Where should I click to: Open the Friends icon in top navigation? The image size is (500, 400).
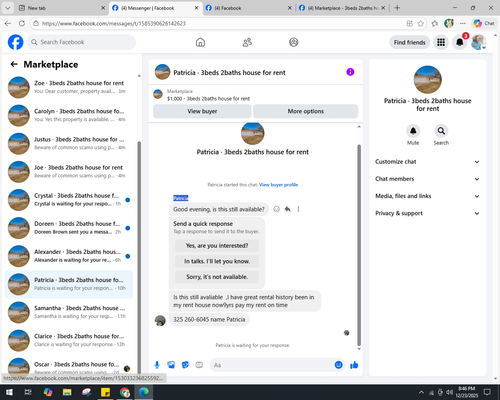coord(247,42)
